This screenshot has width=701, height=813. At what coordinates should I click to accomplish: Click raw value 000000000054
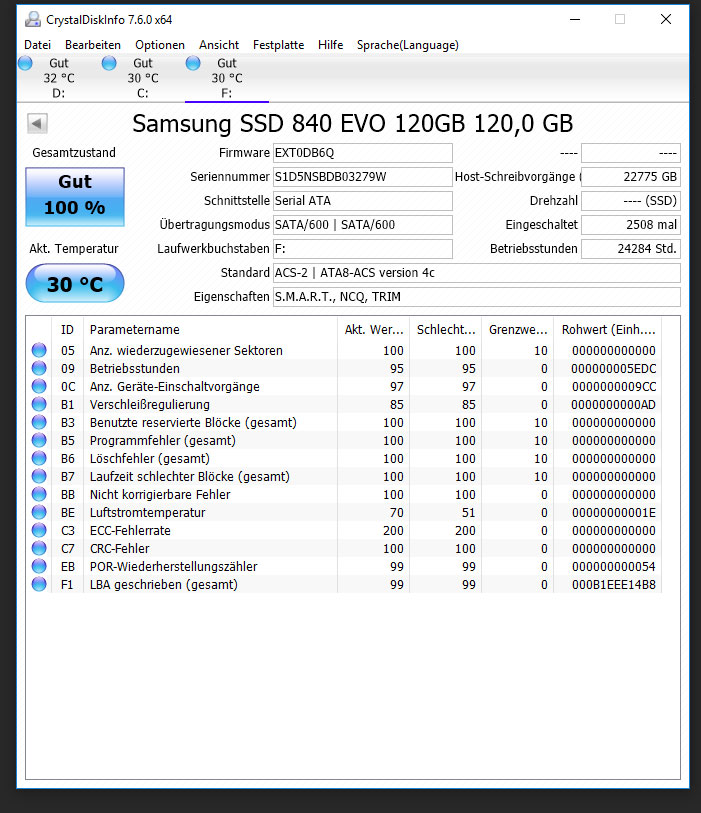point(613,567)
